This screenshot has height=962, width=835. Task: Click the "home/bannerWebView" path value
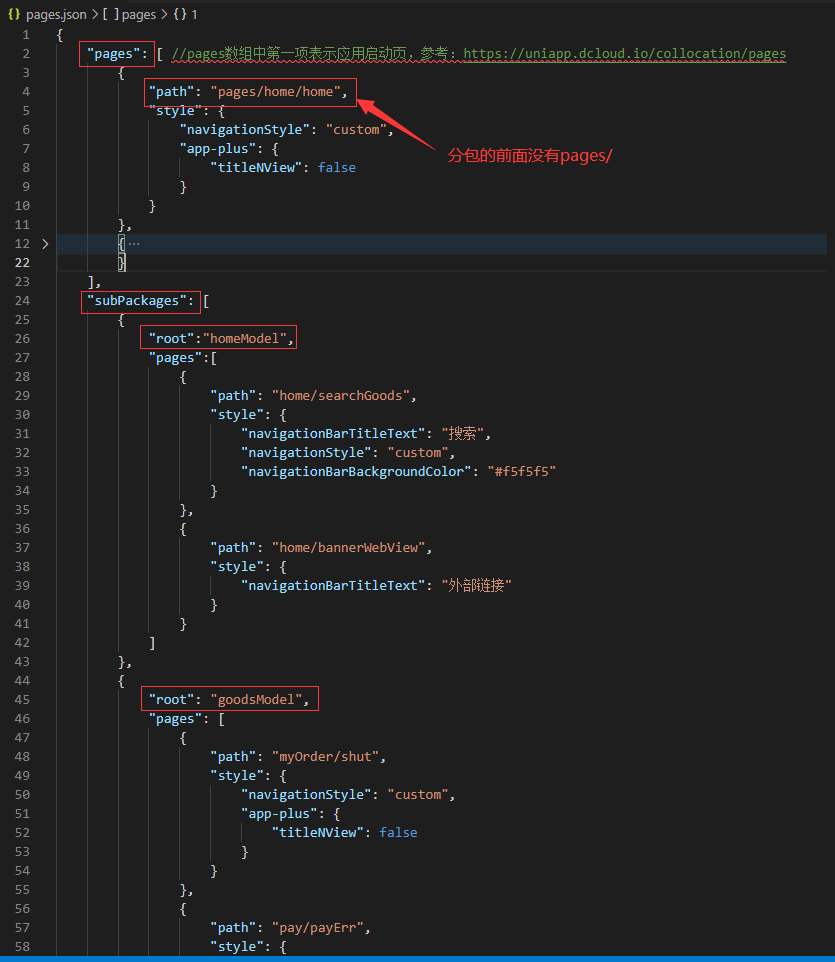tap(349, 547)
